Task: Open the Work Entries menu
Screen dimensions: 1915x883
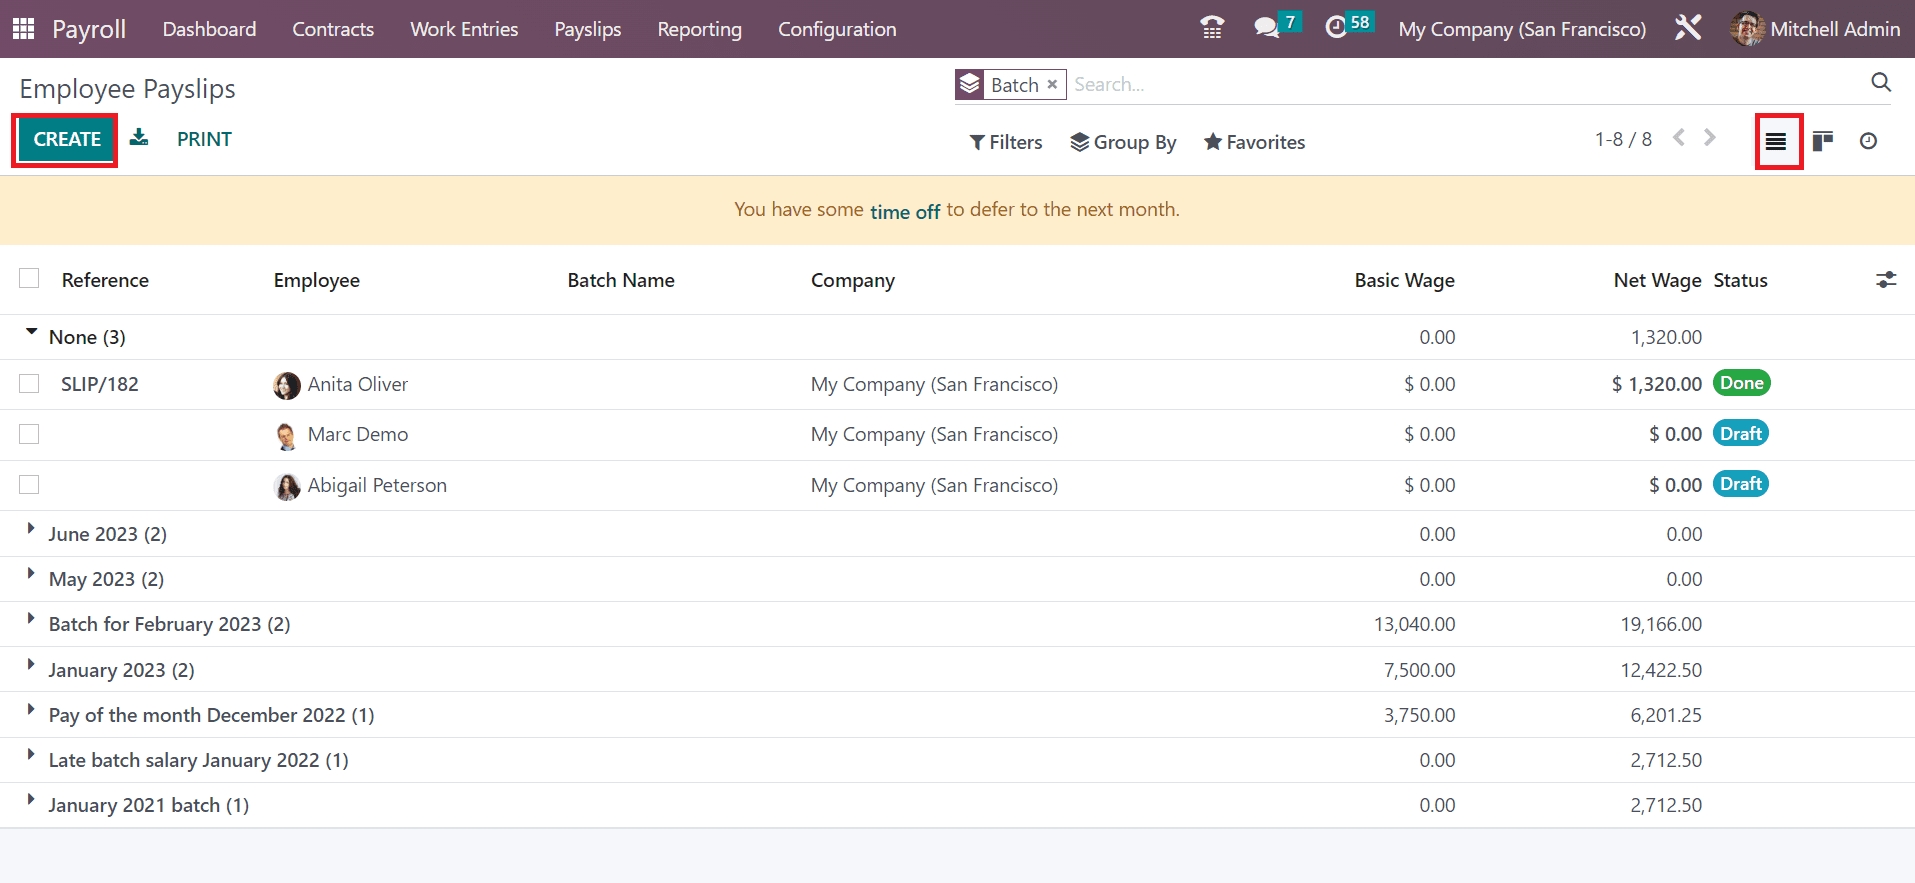Action: 464,29
